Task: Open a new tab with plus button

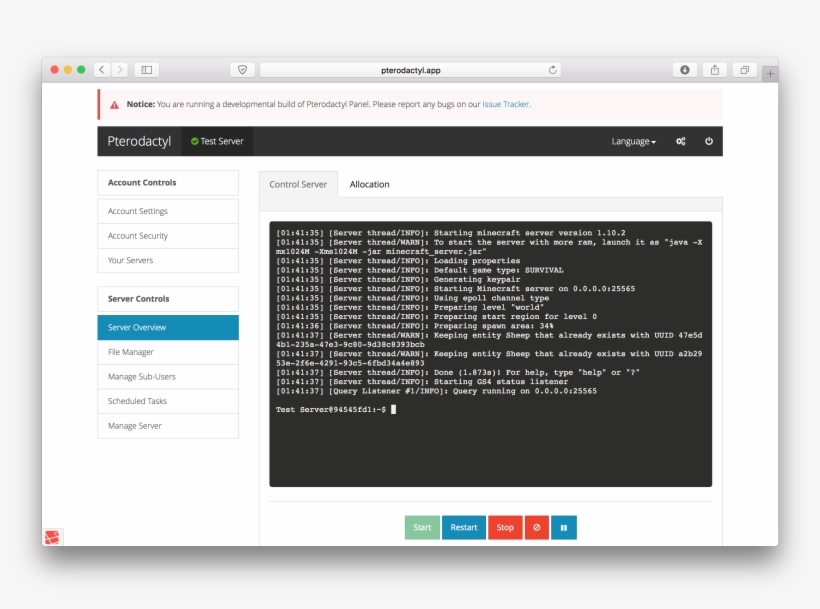Action: pyautogui.click(x=770, y=74)
